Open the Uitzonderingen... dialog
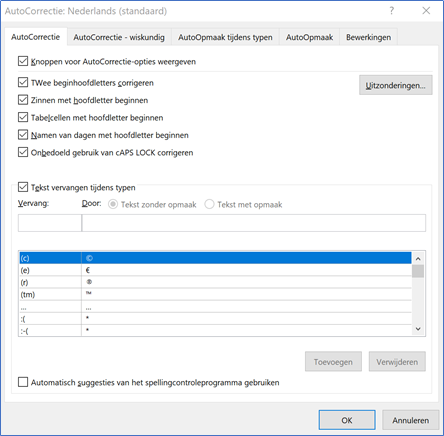Image resolution: width=444 pixels, height=436 pixels. pos(396,85)
